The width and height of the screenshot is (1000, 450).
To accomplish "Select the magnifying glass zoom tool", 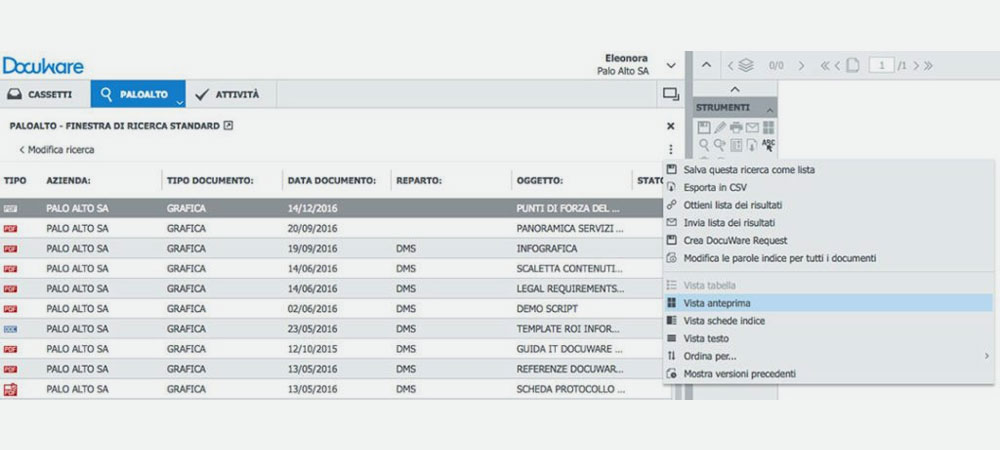I will (704, 145).
